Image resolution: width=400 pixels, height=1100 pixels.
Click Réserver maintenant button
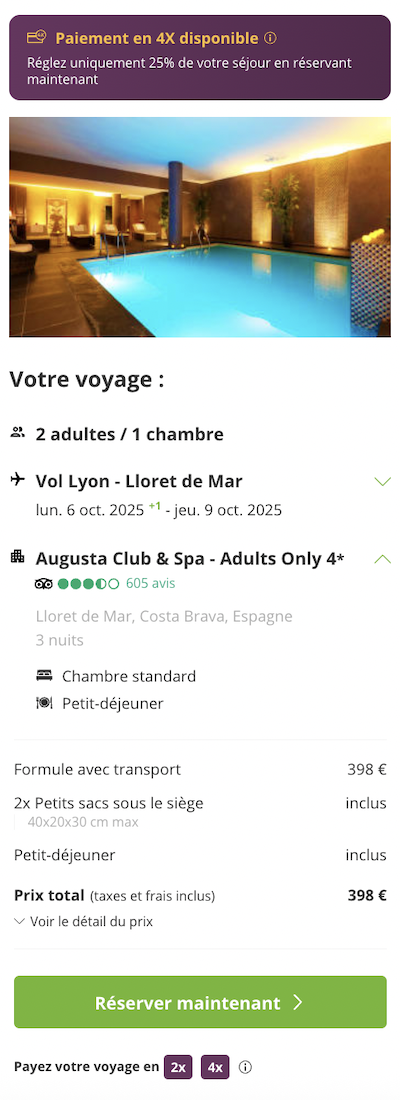200,1002
